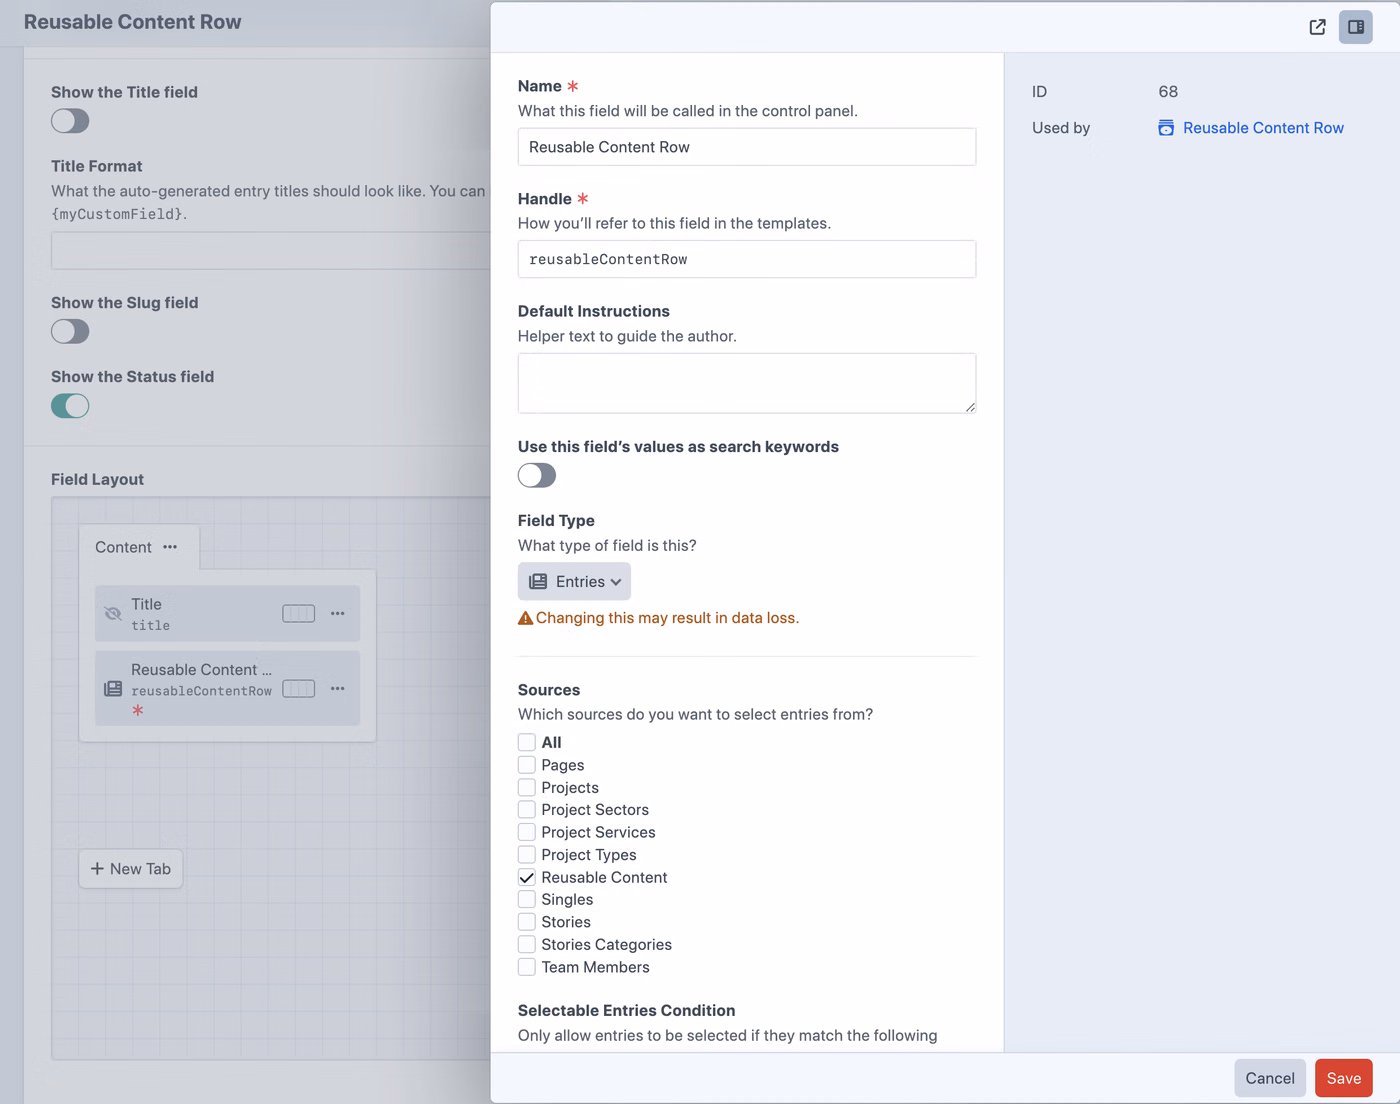Adjust width of Title field
Screen dimensions: 1400x1104
pyautogui.click(x=299, y=613)
